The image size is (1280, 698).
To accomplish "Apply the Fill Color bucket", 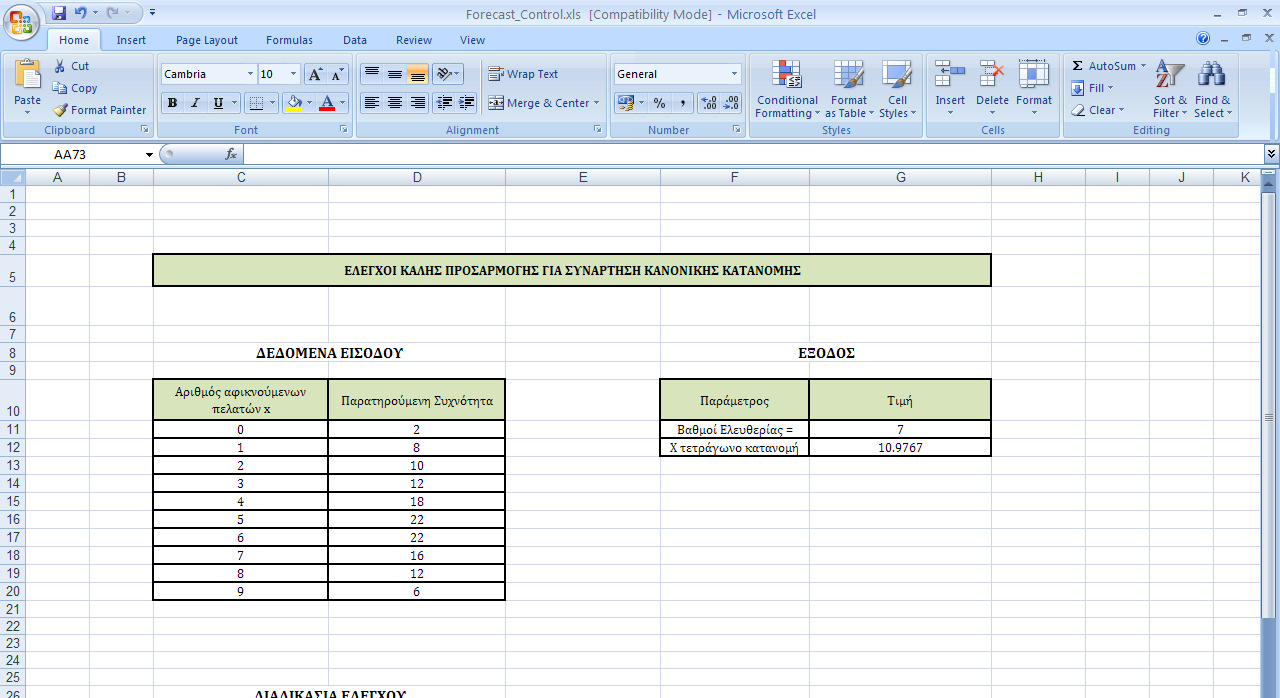I will [x=293, y=103].
